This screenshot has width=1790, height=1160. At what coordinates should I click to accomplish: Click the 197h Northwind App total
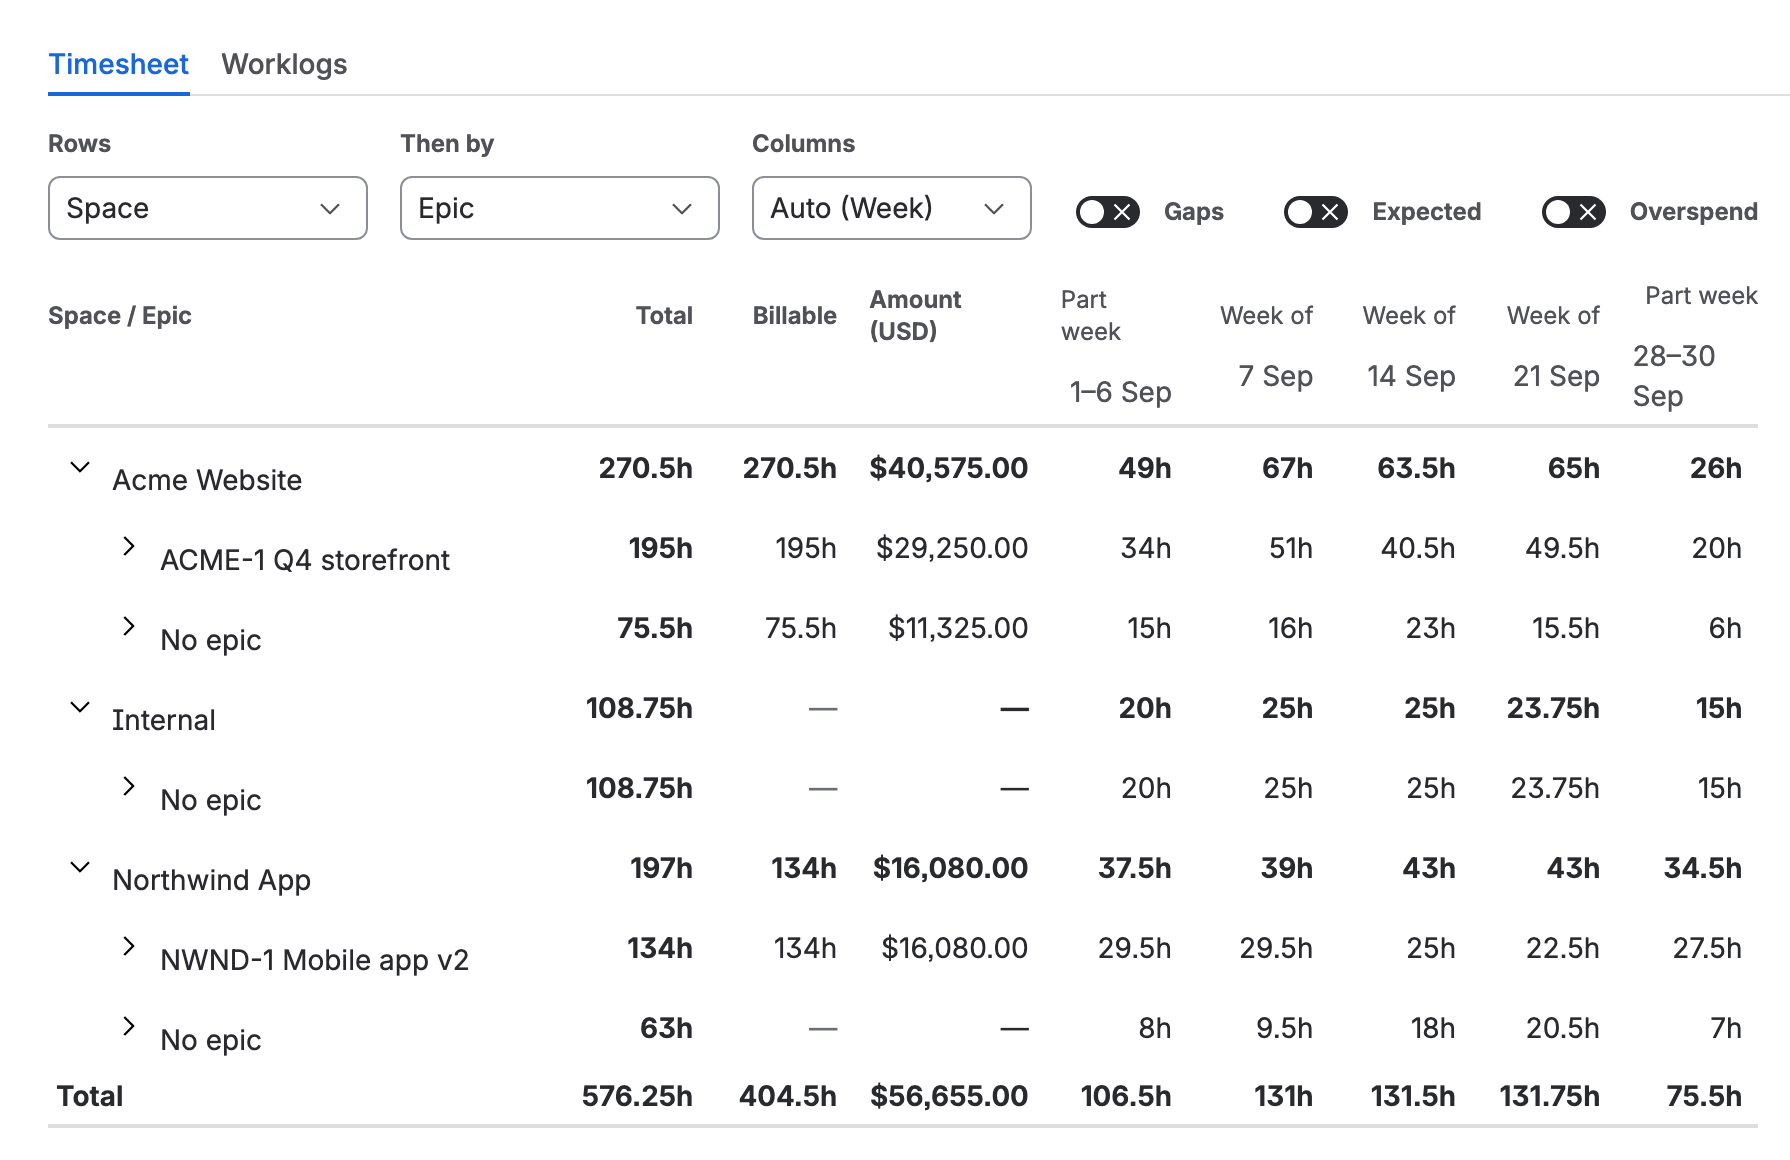[x=661, y=868]
